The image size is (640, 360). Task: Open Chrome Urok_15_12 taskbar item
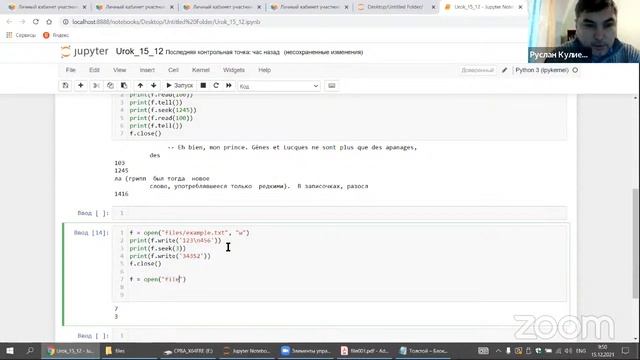(x=70, y=351)
